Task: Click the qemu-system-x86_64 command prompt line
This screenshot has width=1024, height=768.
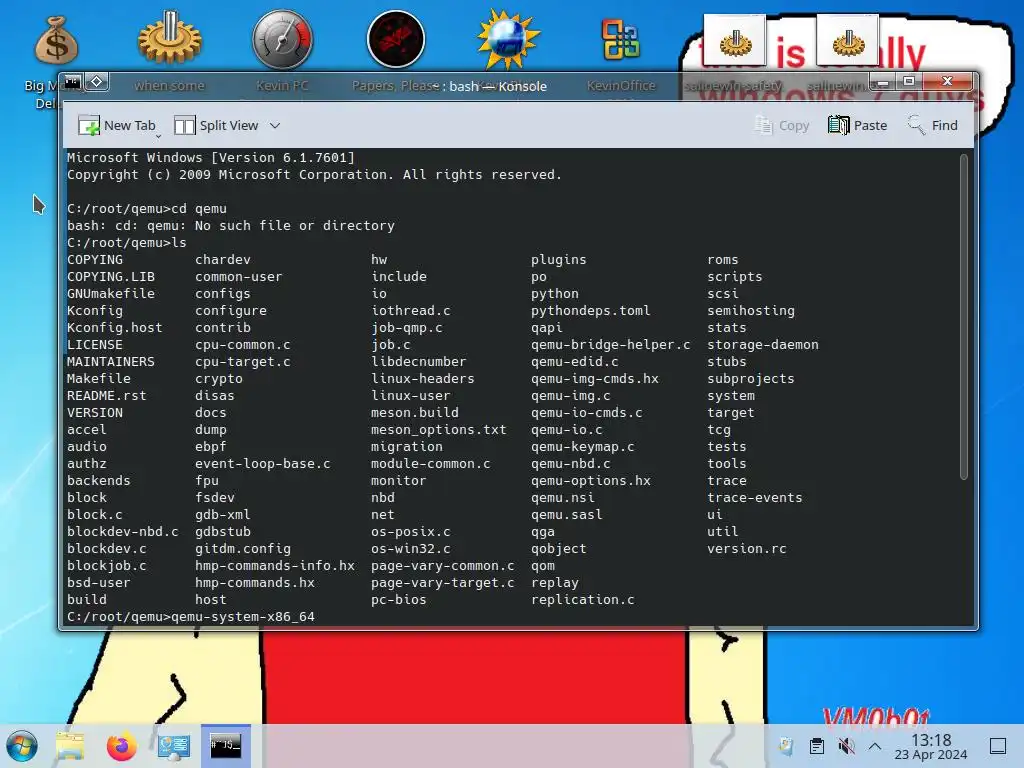Action: point(191,616)
